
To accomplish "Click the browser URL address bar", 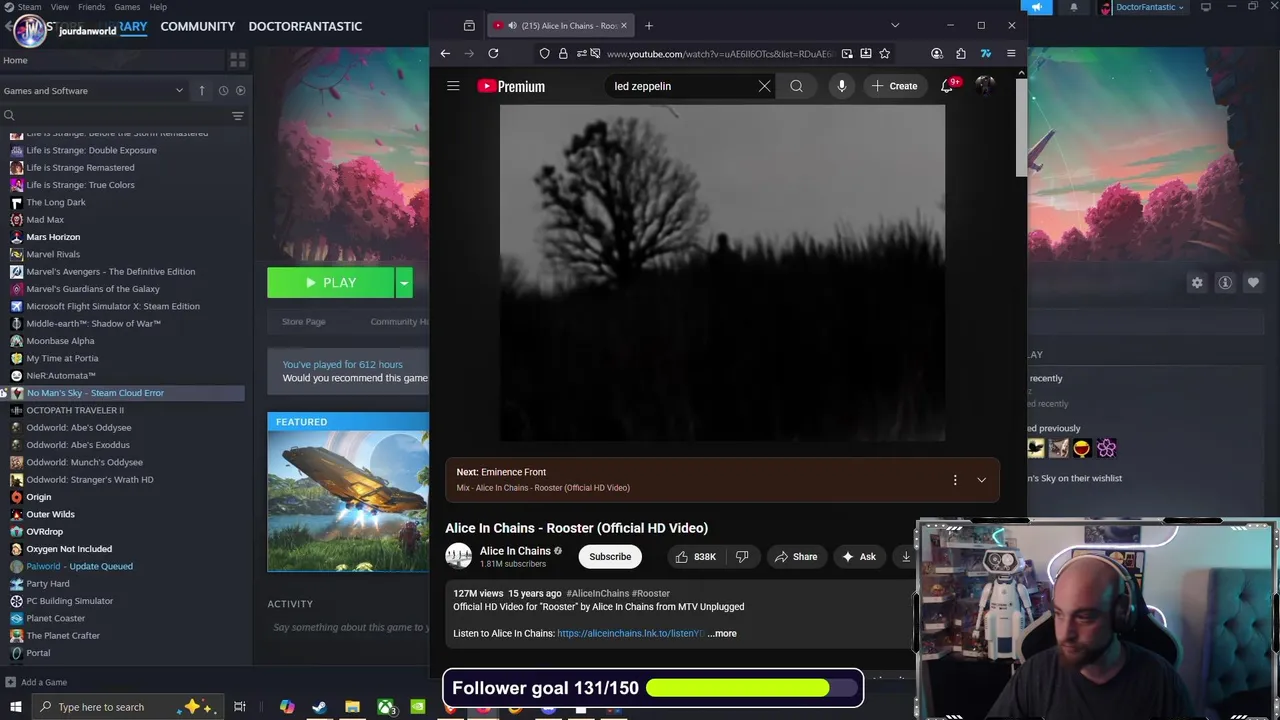I will tap(719, 53).
